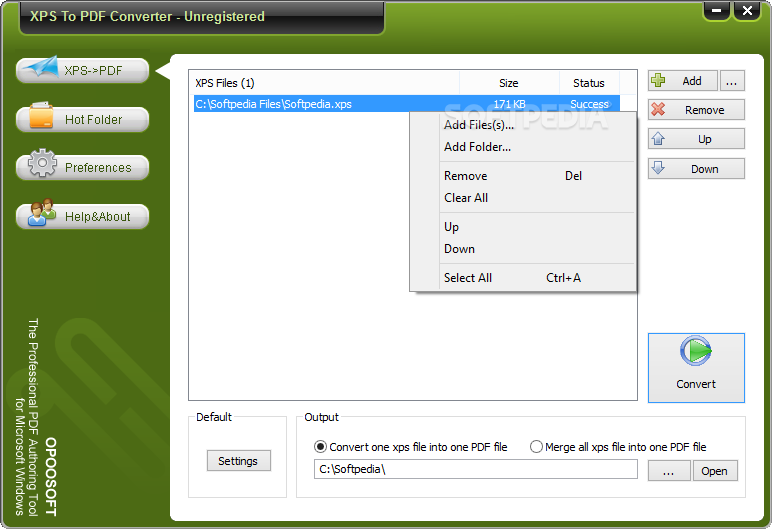Click the up arrow icon beside Up
The image size is (772, 529).
pyautogui.click(x=658, y=139)
